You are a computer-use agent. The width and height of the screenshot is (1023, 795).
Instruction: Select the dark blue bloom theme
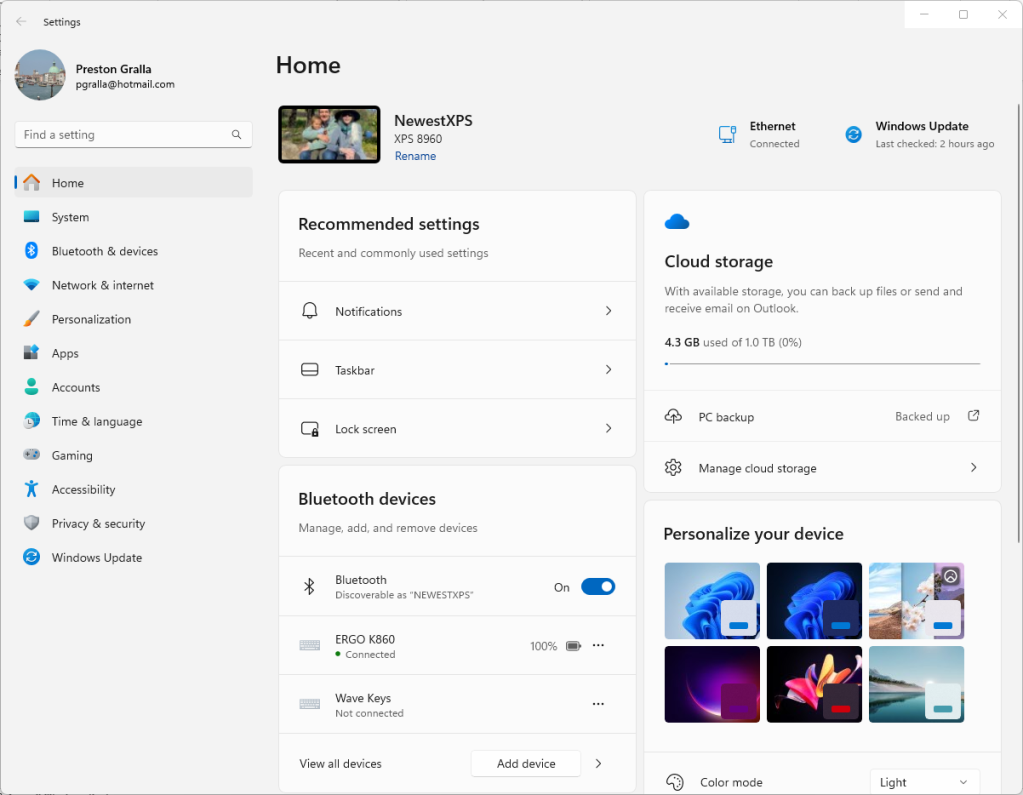[814, 601]
